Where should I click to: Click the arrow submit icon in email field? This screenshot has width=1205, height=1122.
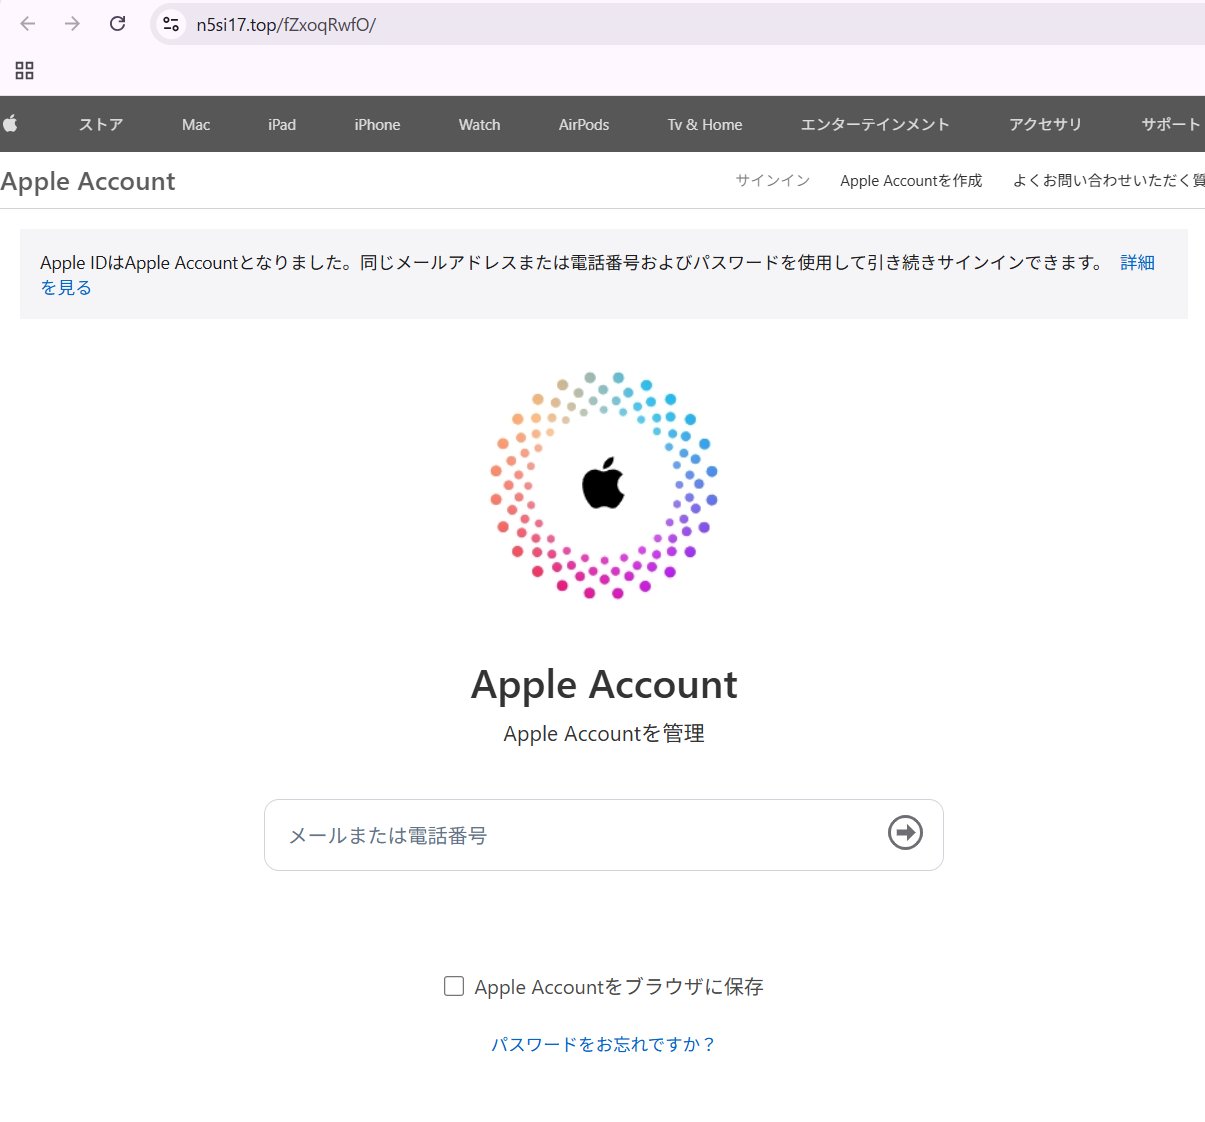(x=905, y=832)
